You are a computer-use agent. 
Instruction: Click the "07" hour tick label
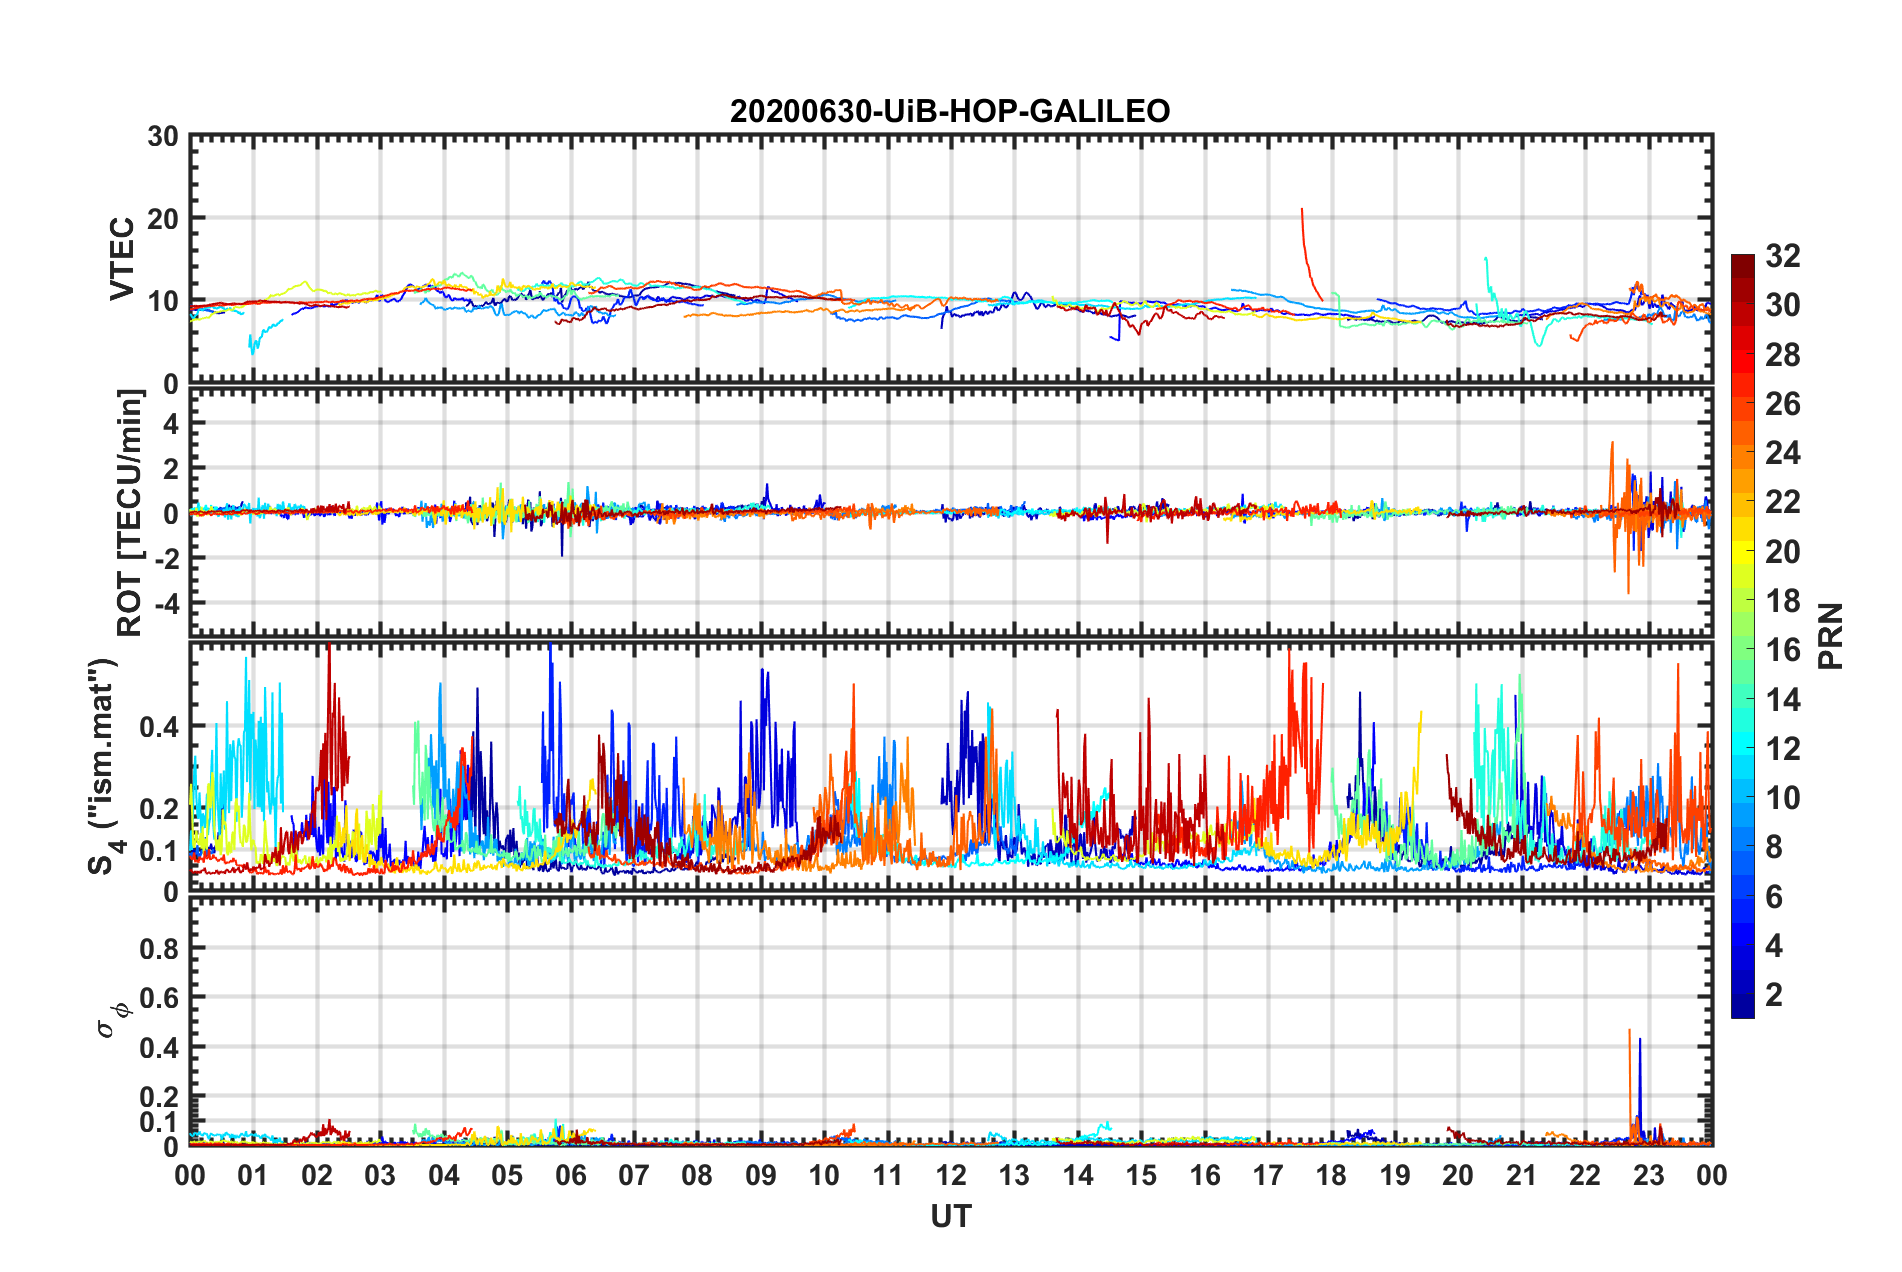pos(634,1175)
